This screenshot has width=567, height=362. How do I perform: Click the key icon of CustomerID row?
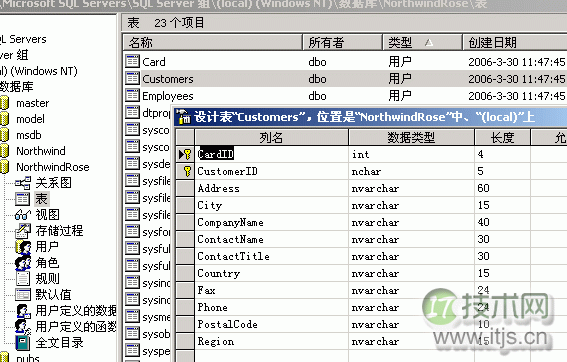coord(187,171)
